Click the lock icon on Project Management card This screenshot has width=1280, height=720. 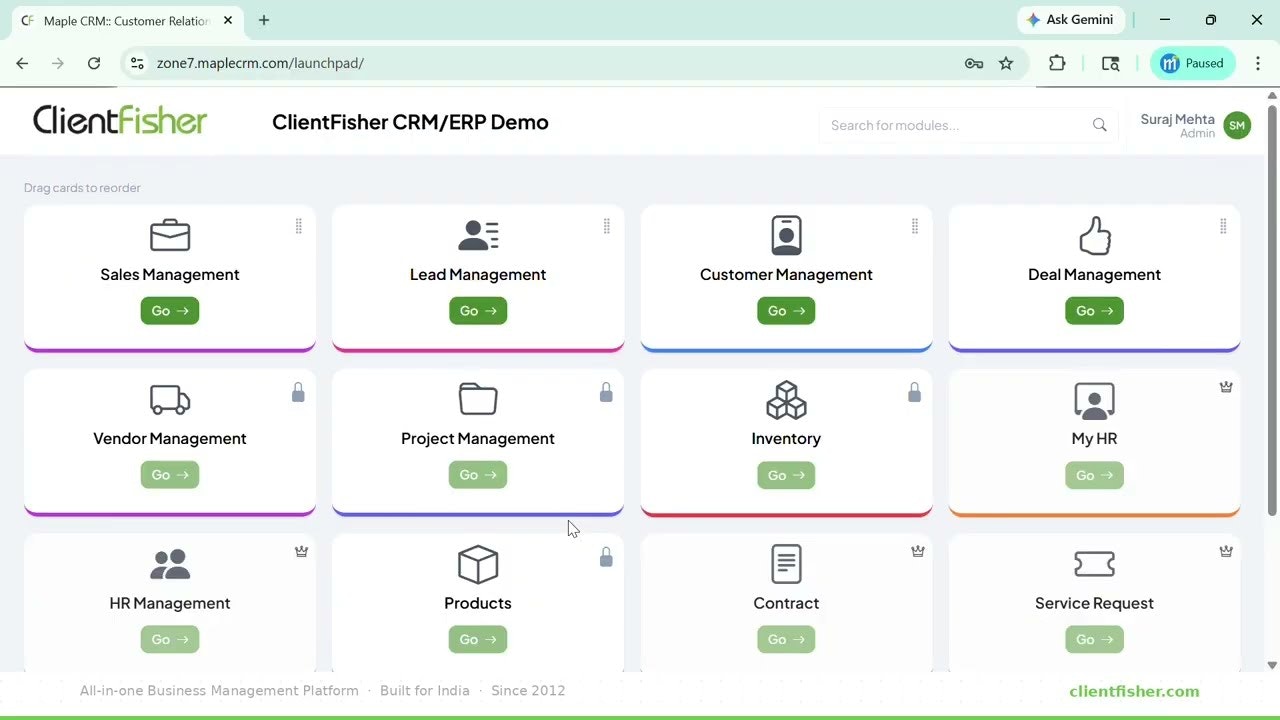point(606,394)
